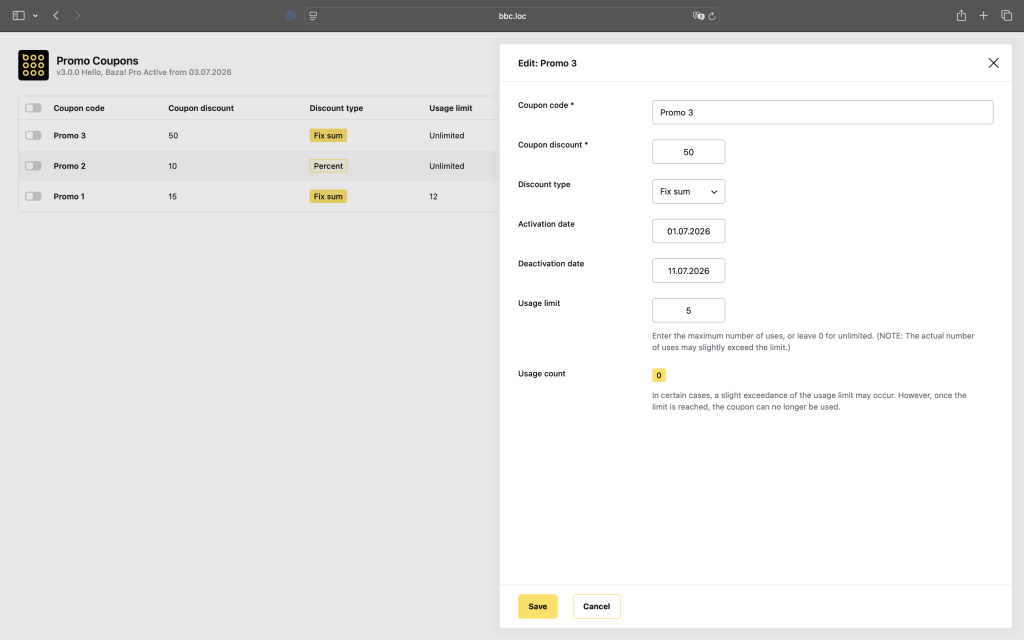This screenshot has height=640, width=1024.
Task: Click the Coupon discount input field
Action: (x=688, y=152)
